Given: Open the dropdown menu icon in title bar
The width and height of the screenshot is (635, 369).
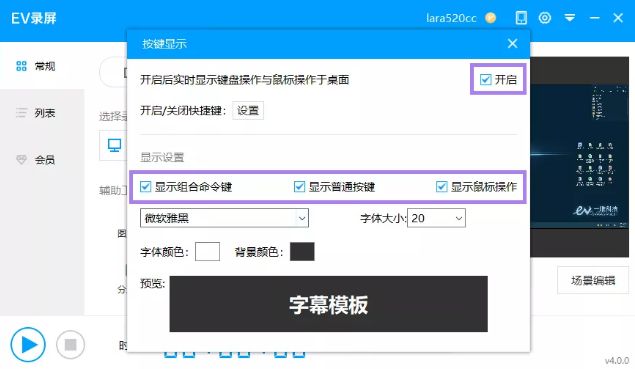Looking at the screenshot, I should [570, 18].
